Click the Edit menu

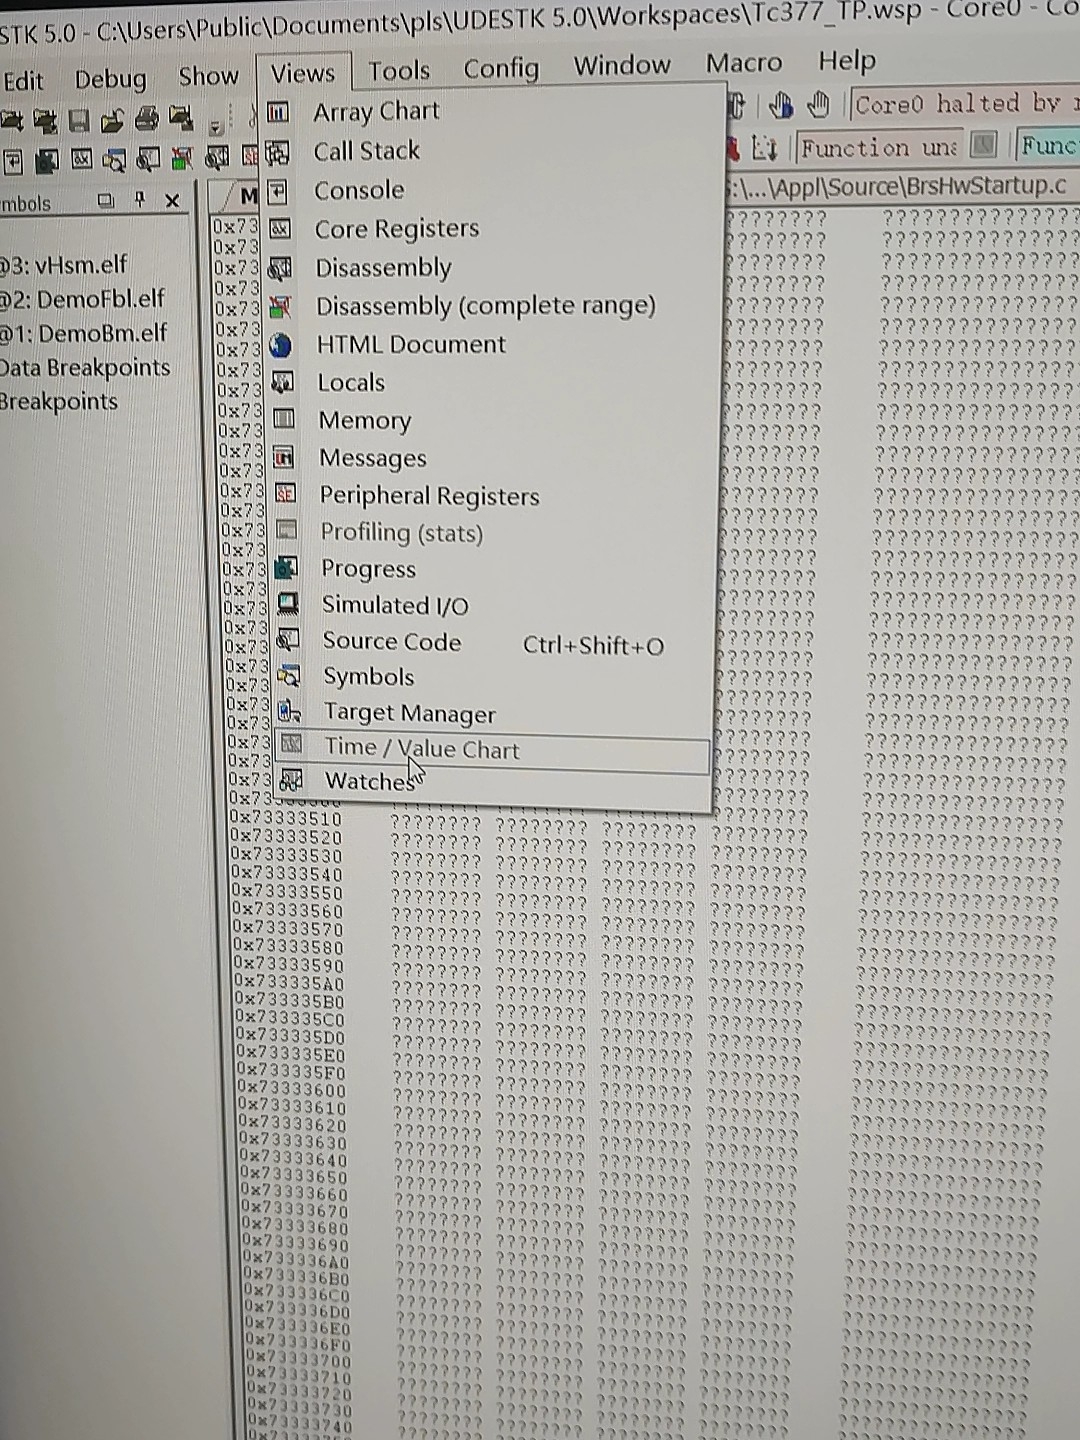coord(23,81)
